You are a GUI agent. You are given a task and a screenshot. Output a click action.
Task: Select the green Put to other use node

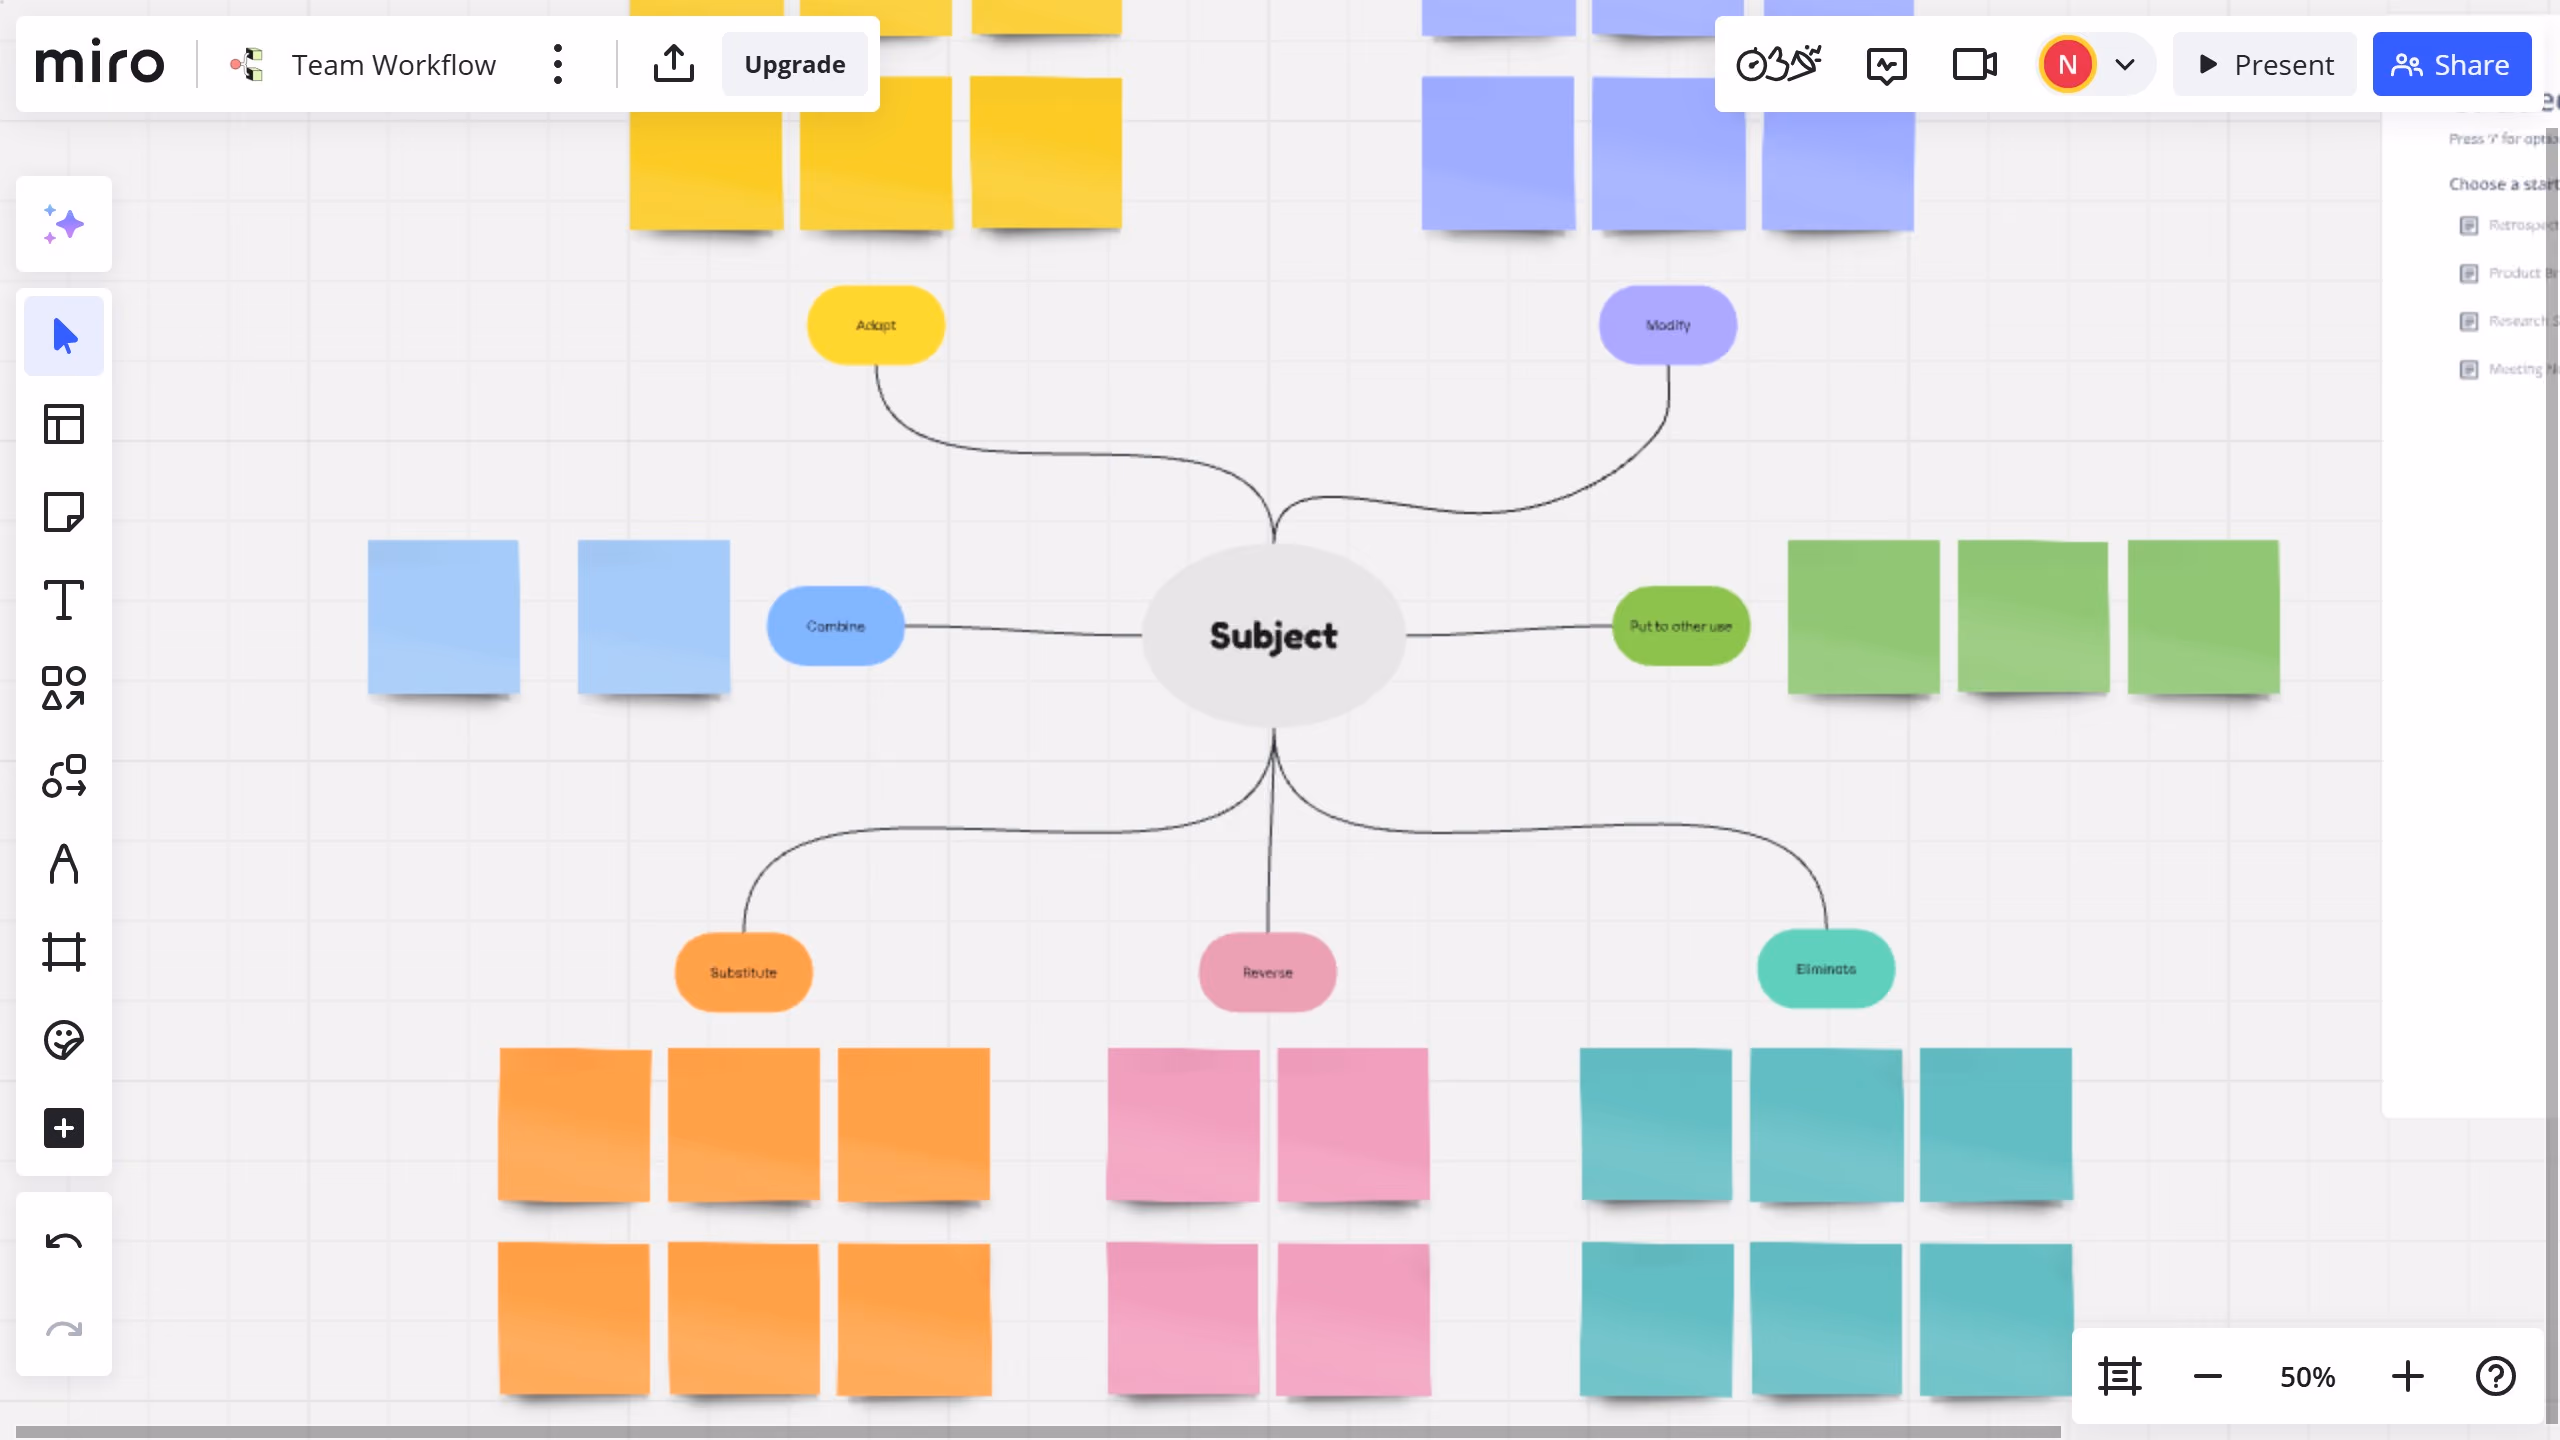tap(1681, 626)
